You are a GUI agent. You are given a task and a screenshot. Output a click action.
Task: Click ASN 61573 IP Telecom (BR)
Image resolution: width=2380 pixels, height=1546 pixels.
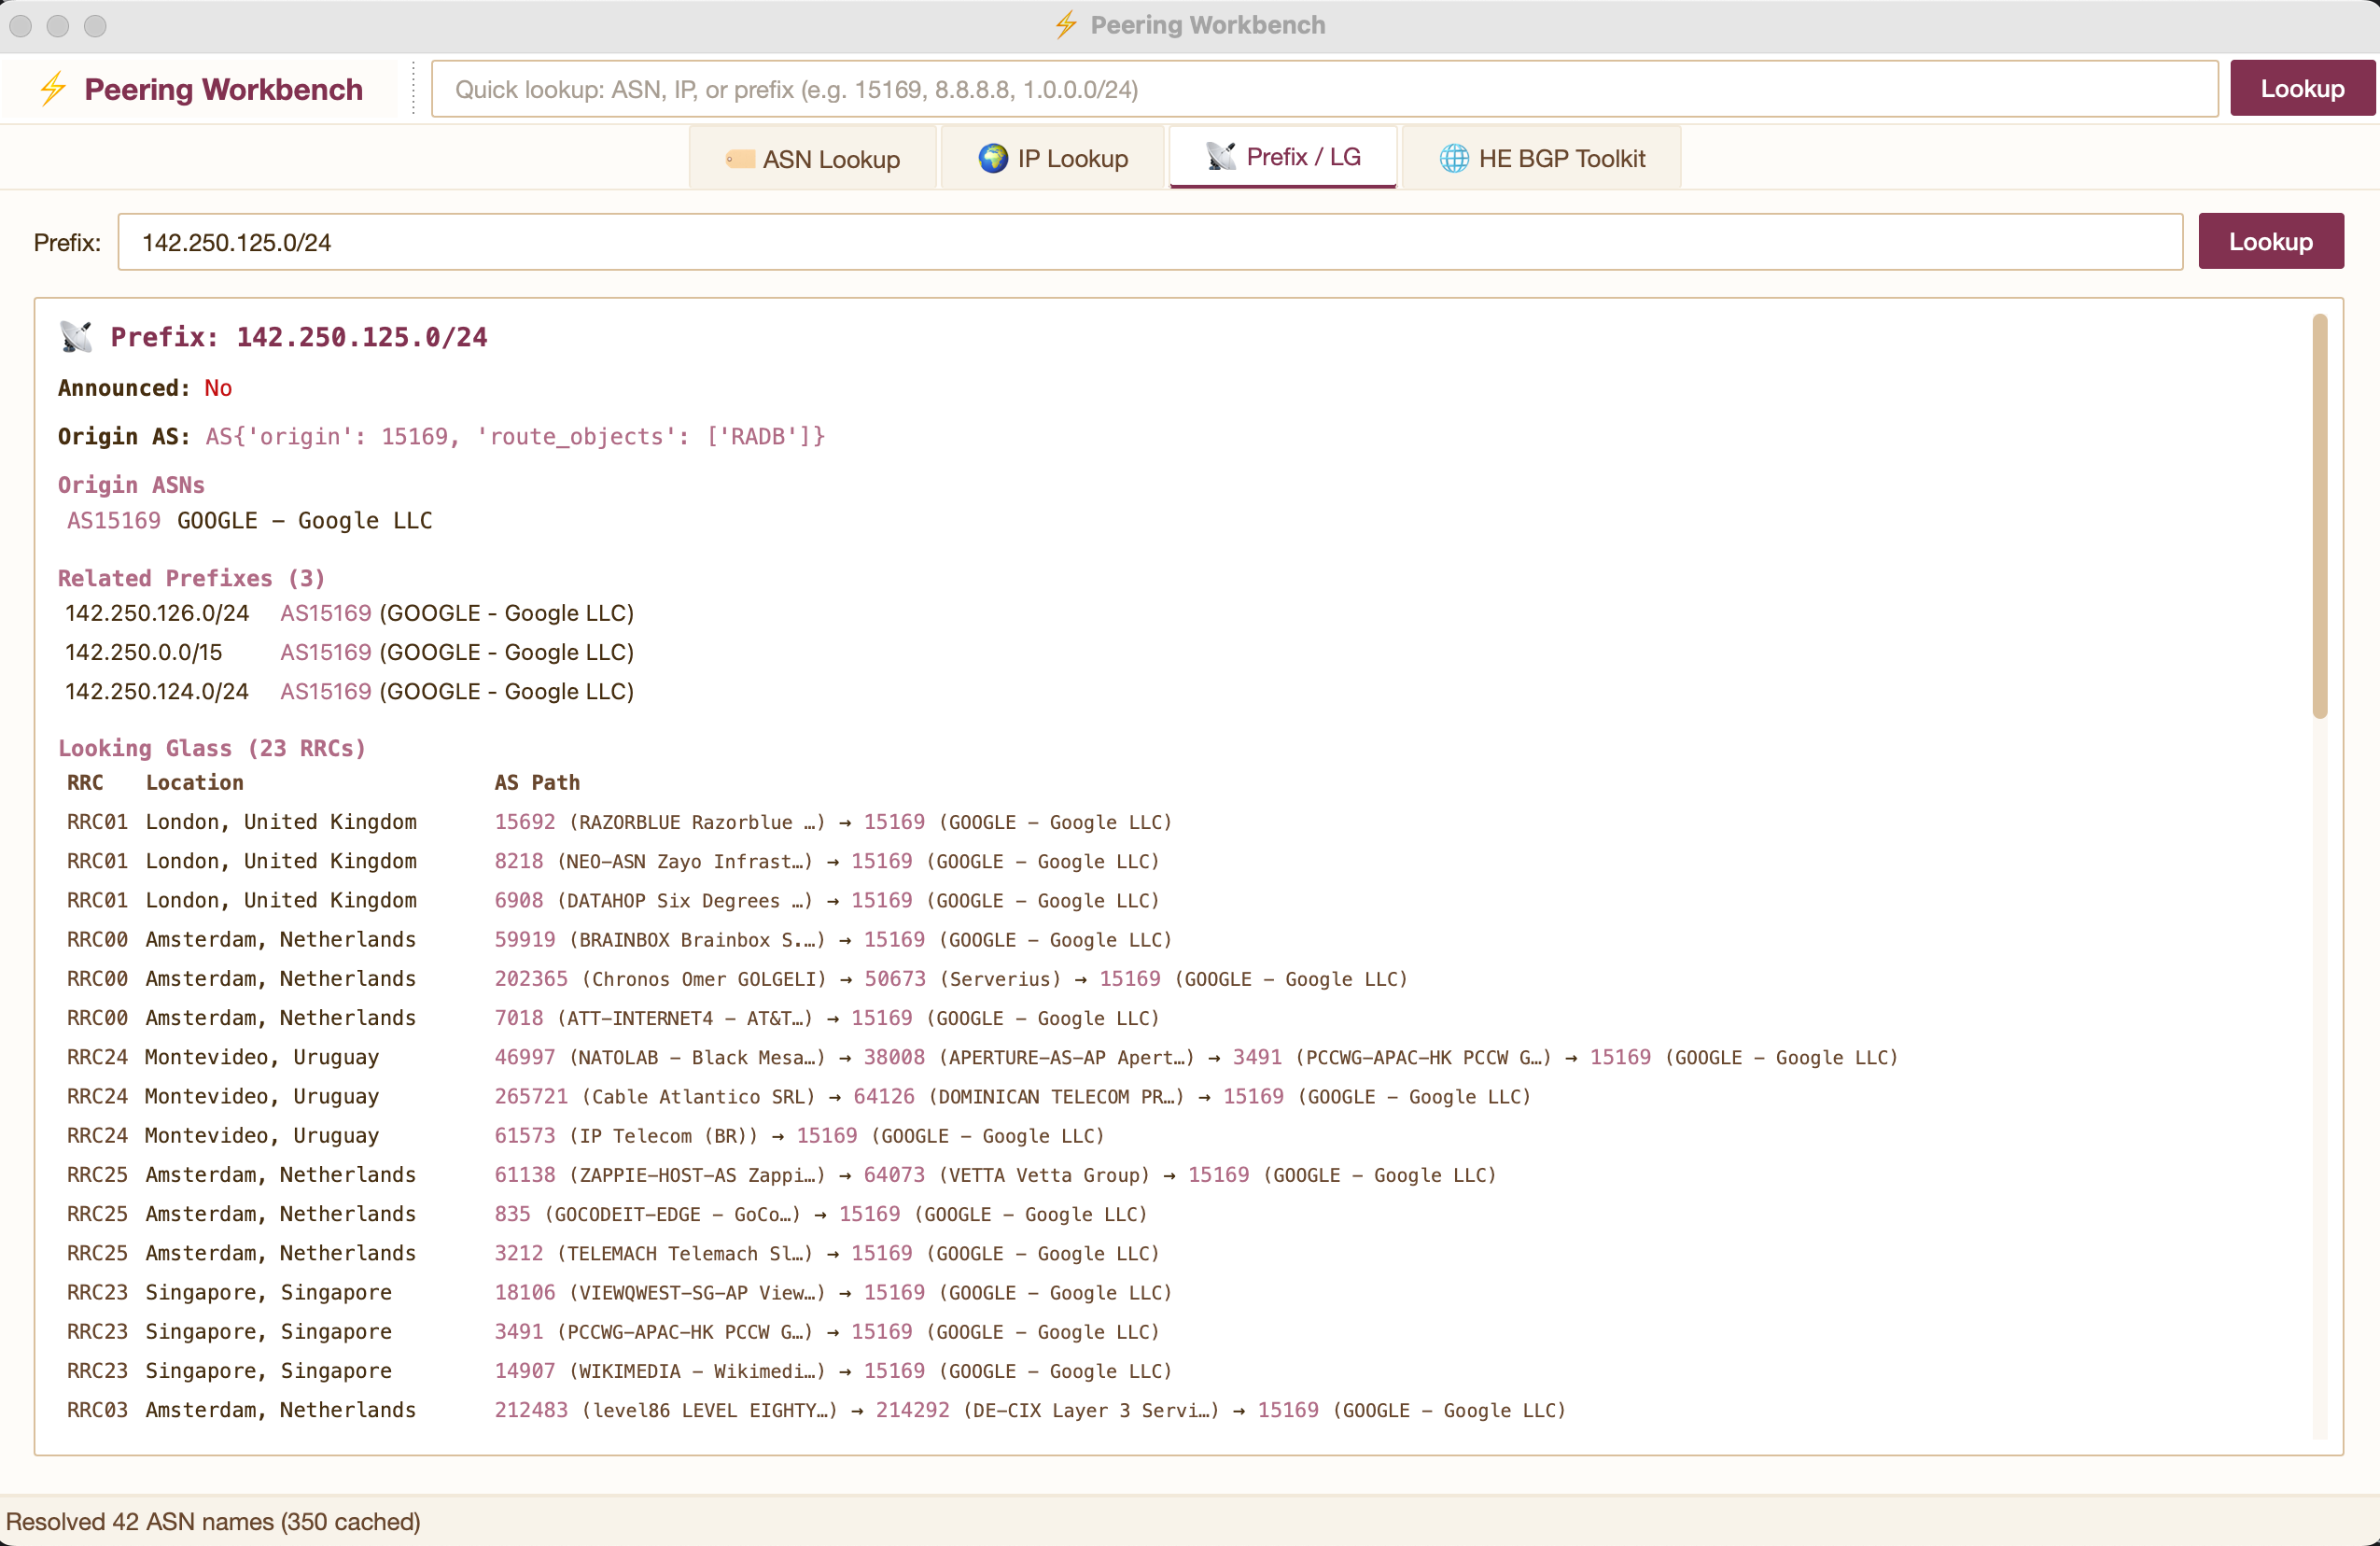click(525, 1135)
